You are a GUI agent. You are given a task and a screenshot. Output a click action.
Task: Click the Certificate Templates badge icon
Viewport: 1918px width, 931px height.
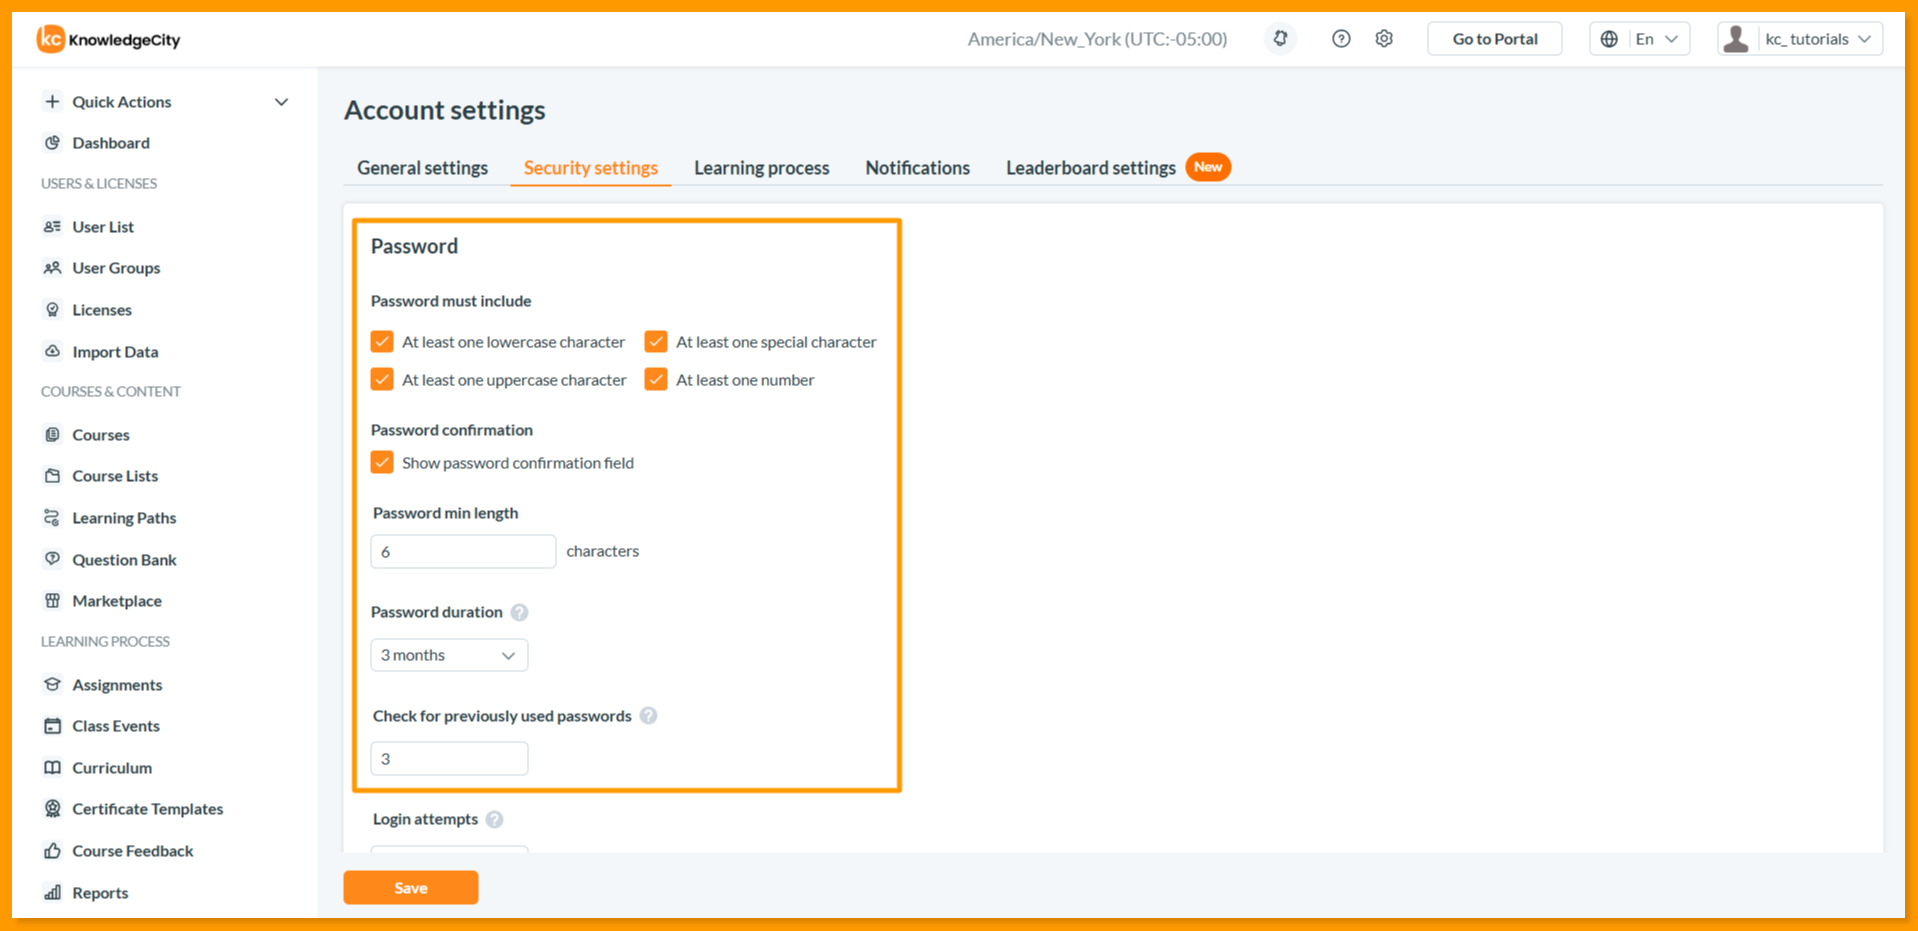pyautogui.click(x=53, y=808)
